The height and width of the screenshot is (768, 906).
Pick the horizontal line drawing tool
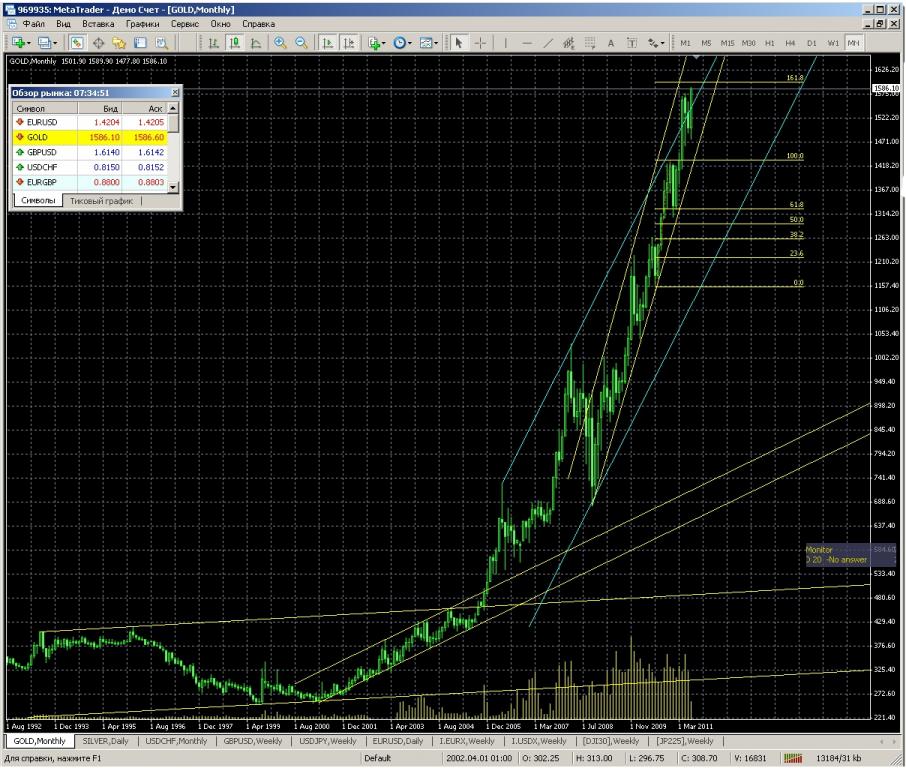pos(526,43)
